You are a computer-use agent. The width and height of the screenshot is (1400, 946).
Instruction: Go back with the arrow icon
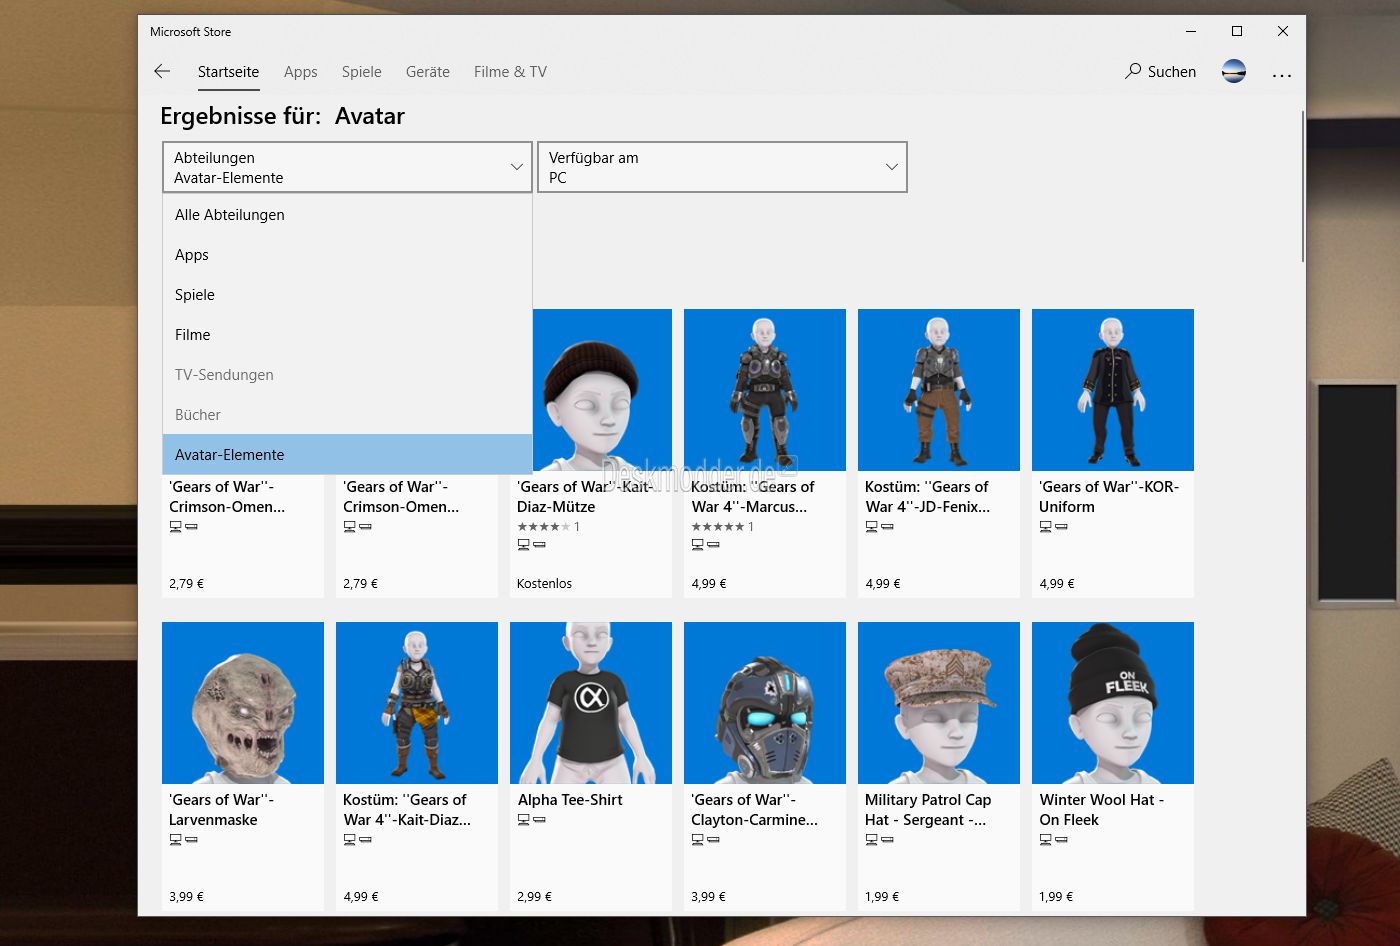[x=162, y=71]
